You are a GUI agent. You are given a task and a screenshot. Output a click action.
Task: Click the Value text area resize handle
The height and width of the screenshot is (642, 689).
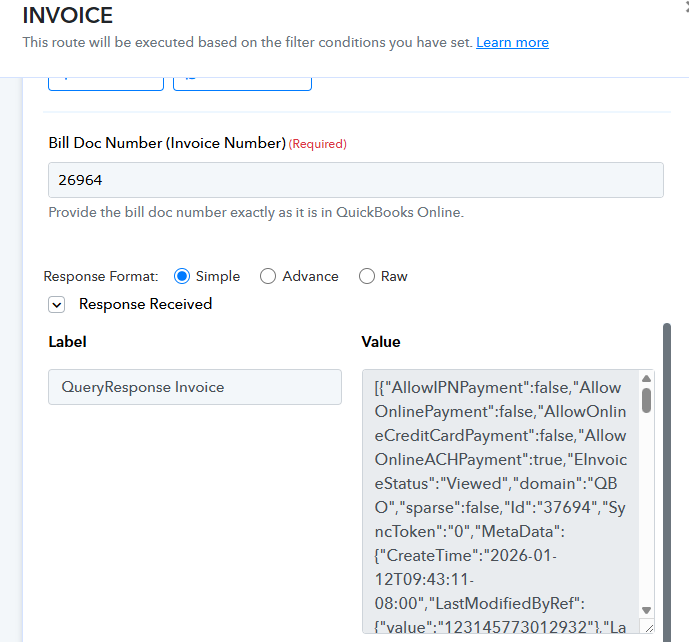pos(648,627)
